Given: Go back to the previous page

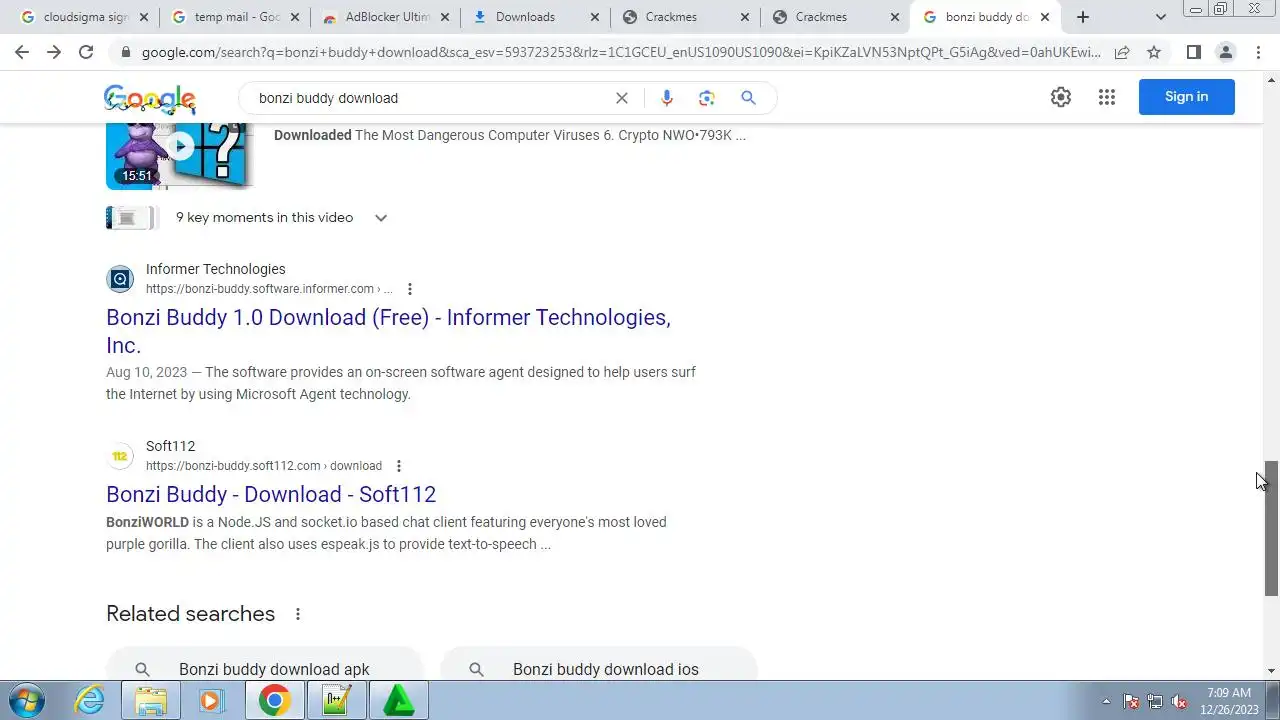Looking at the screenshot, I should coord(22,52).
